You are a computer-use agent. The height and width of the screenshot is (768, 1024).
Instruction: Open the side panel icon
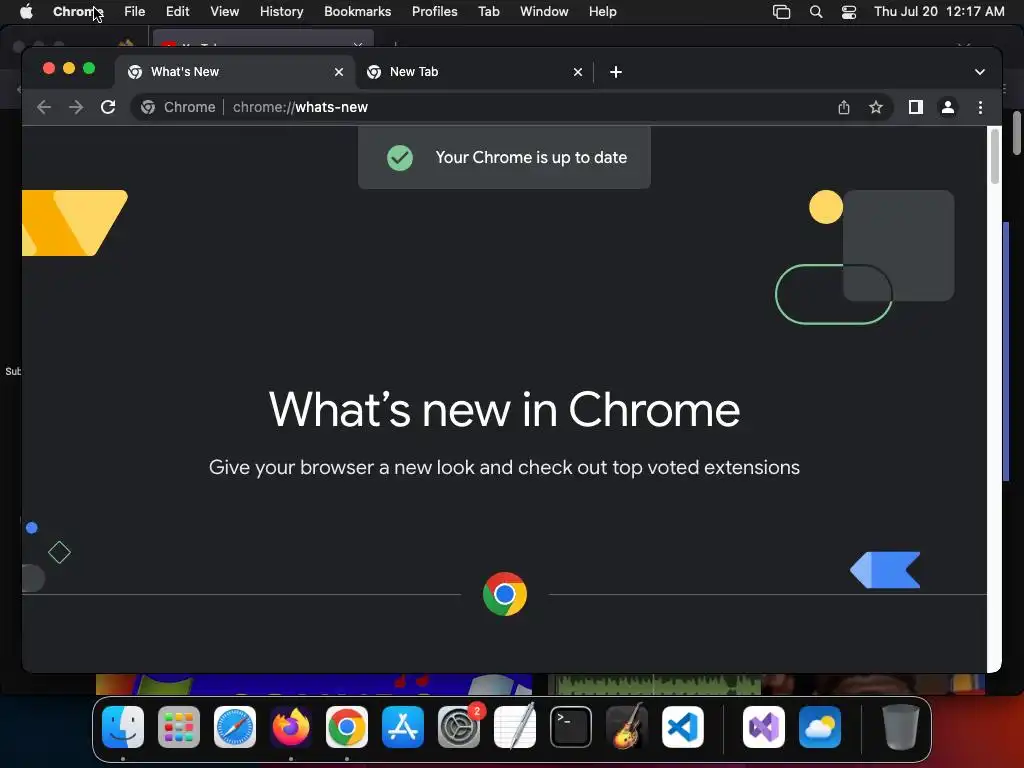[x=916, y=107]
